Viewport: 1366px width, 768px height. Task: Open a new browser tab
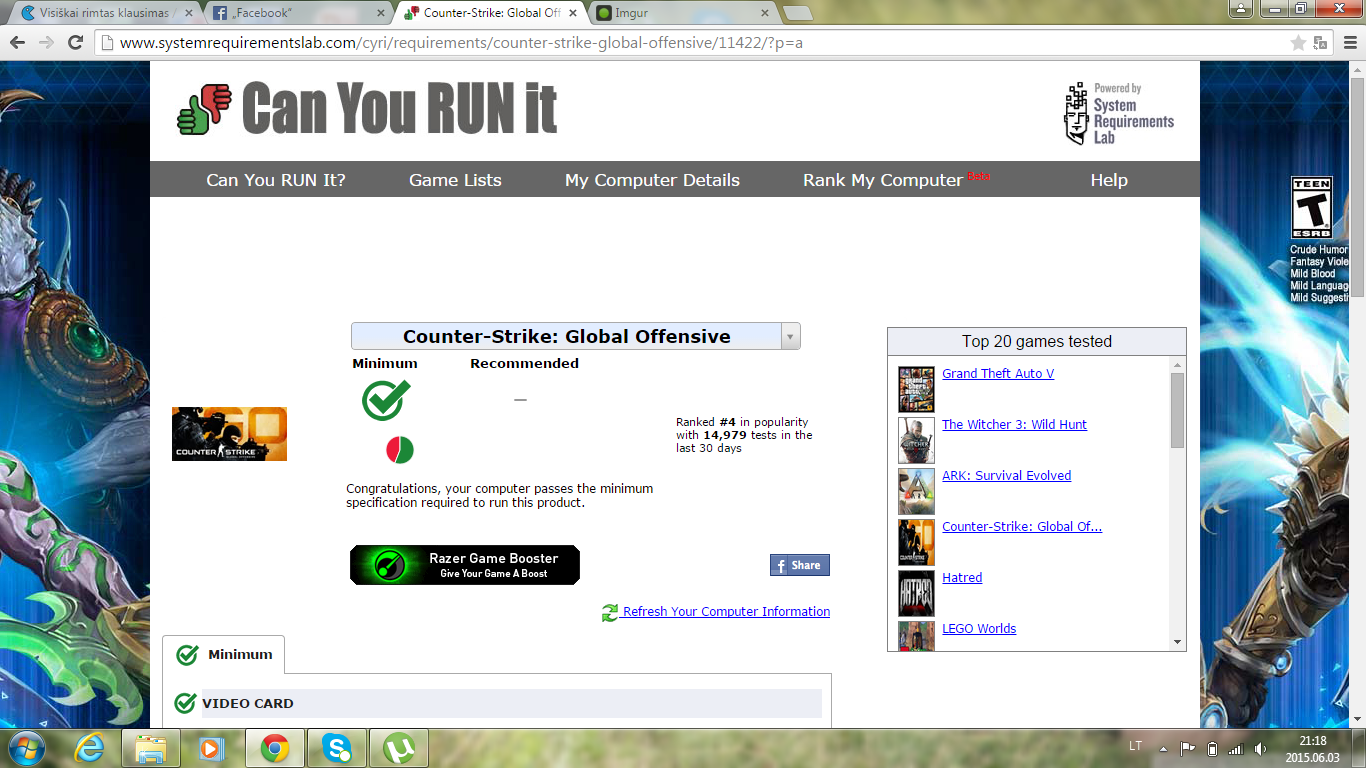[797, 13]
